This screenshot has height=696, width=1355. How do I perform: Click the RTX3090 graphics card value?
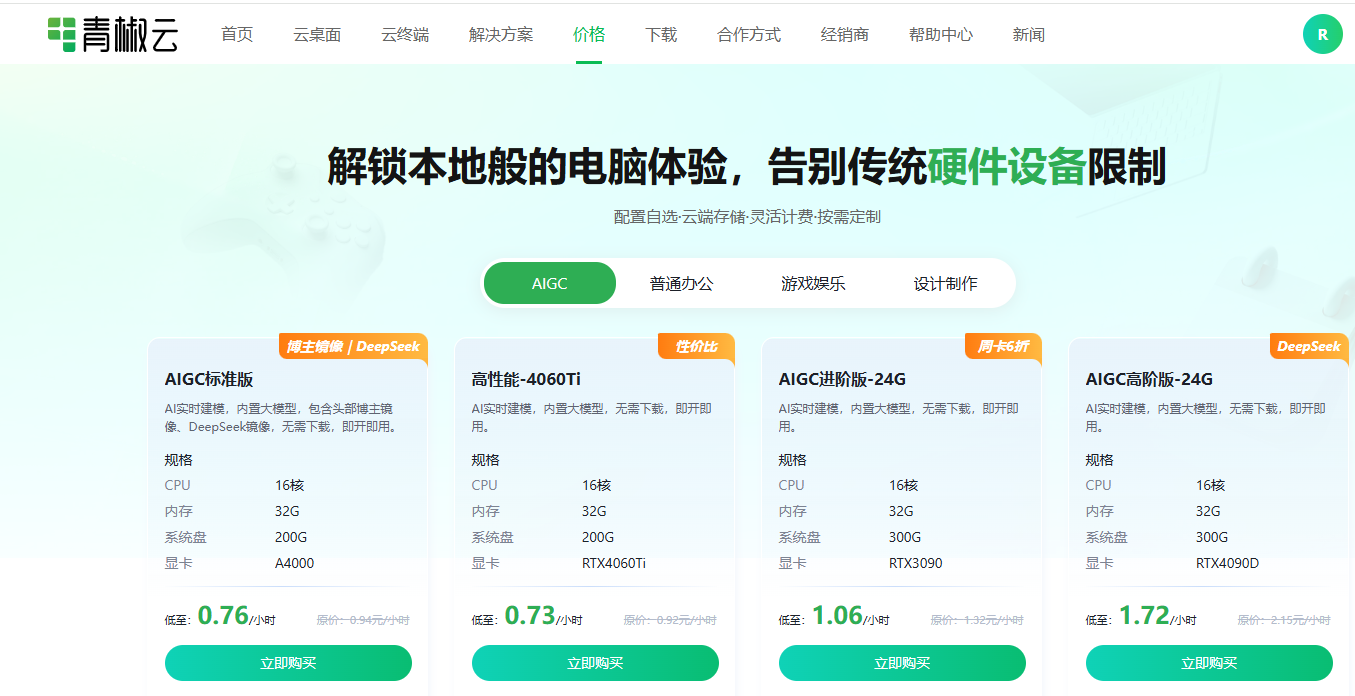point(915,563)
